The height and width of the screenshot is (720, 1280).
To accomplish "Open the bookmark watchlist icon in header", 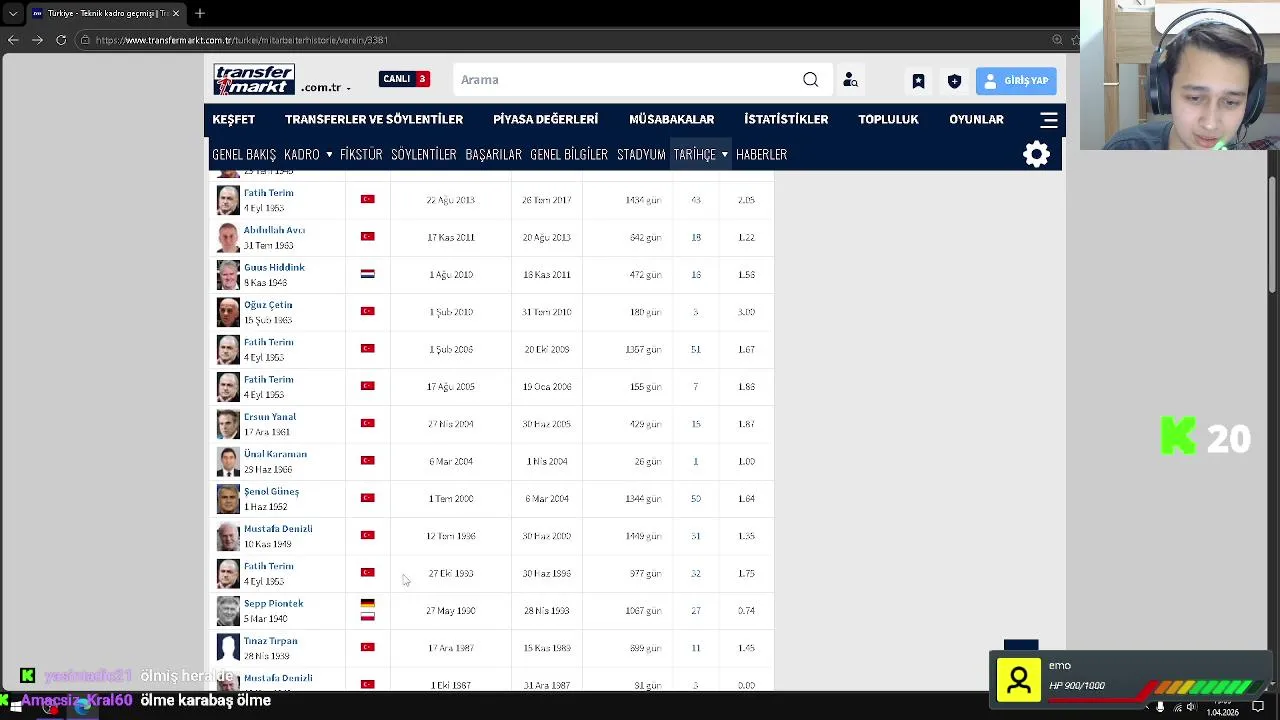I will [918, 81].
